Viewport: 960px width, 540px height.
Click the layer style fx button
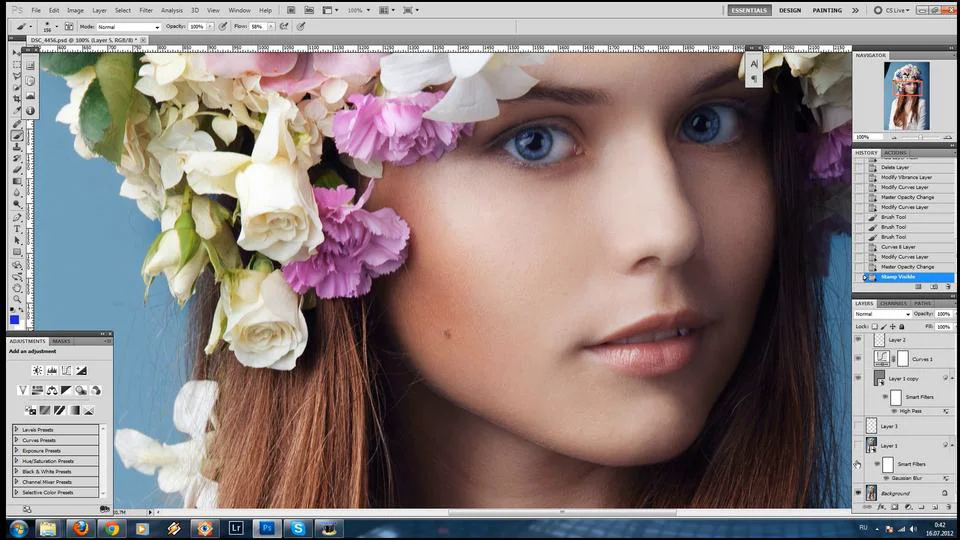click(881, 507)
